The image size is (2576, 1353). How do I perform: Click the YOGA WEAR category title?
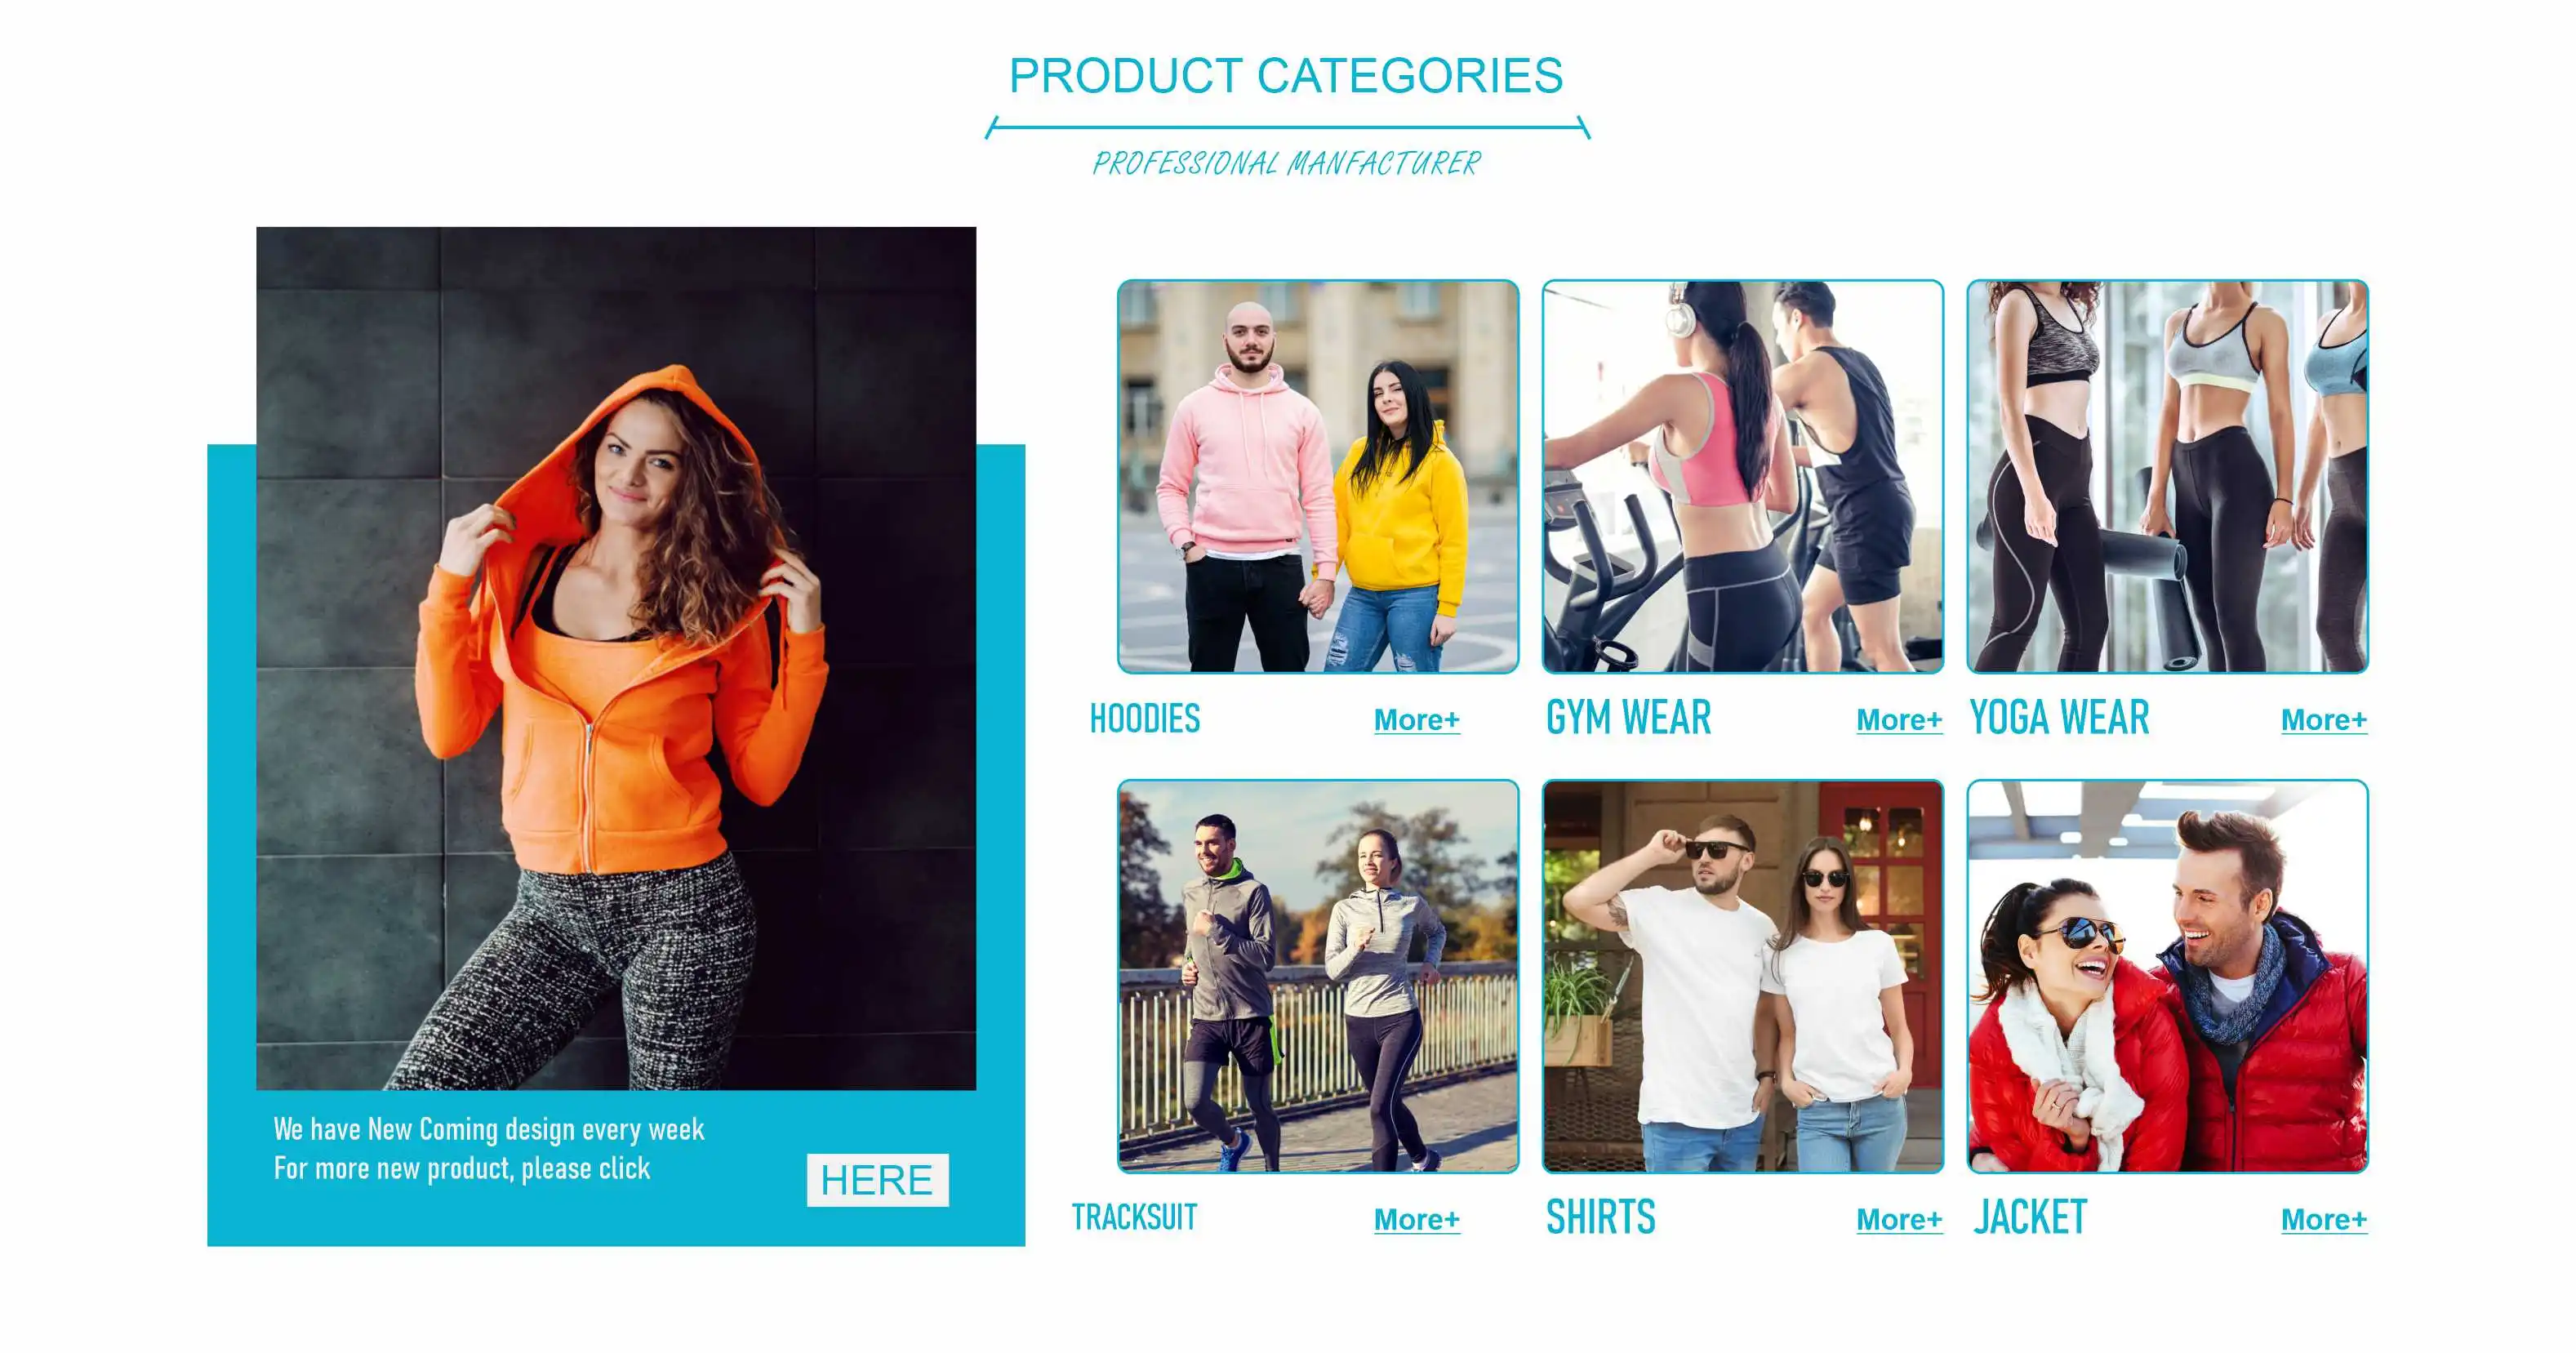(x=2059, y=718)
